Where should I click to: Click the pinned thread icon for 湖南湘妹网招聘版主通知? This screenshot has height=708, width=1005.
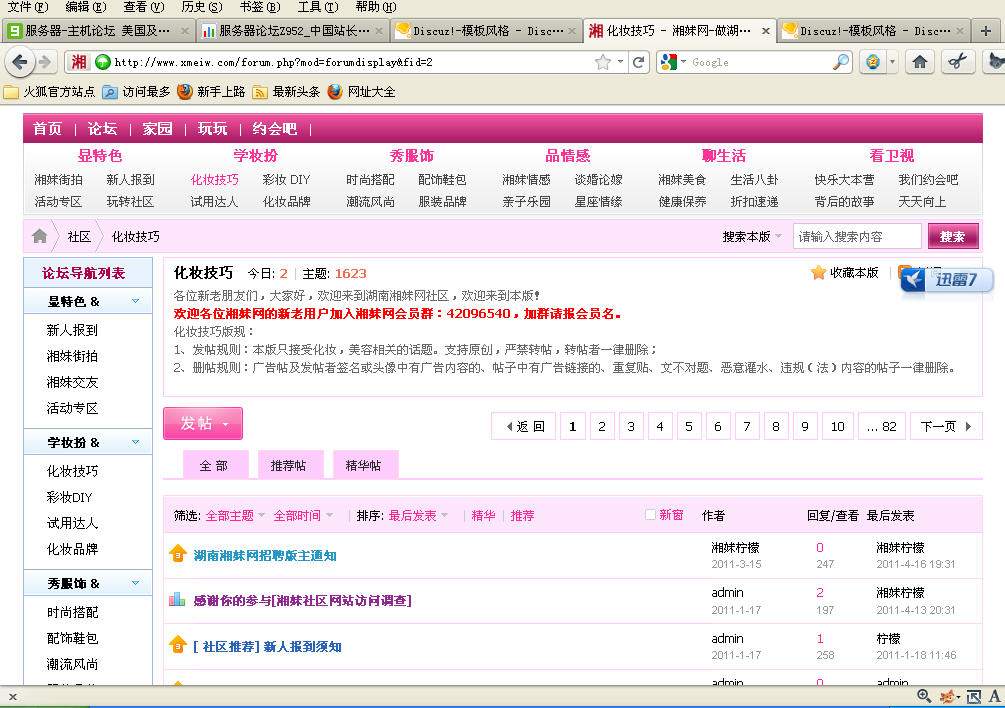pos(178,554)
